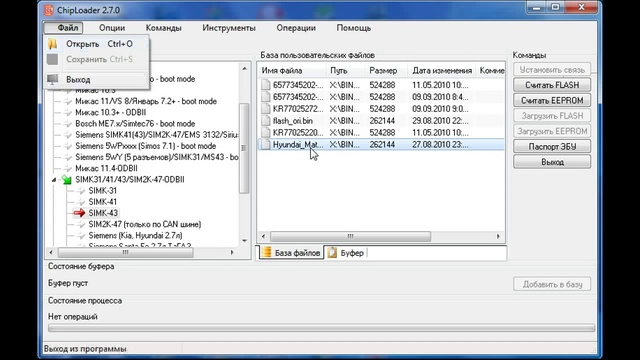640x360 pixels.
Task: Click gray arrow icon beside Siemens (Kia, Hyundai 2.7л)
Action: click(81, 235)
